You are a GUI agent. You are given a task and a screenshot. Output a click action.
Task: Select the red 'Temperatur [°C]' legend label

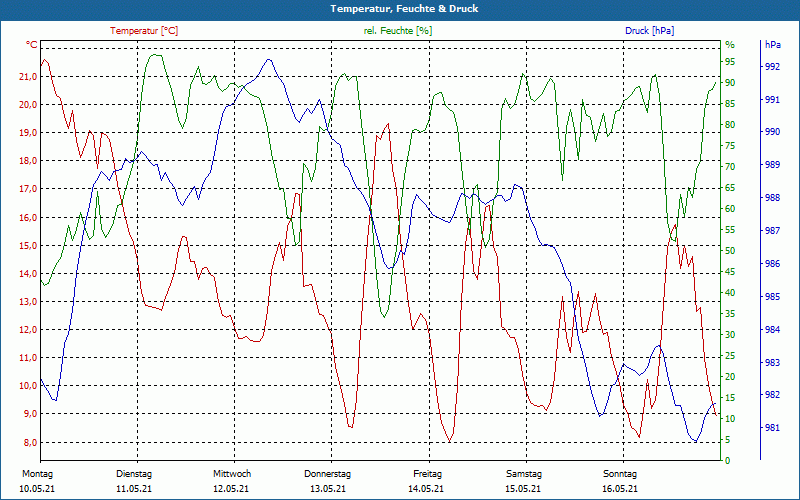(144, 31)
